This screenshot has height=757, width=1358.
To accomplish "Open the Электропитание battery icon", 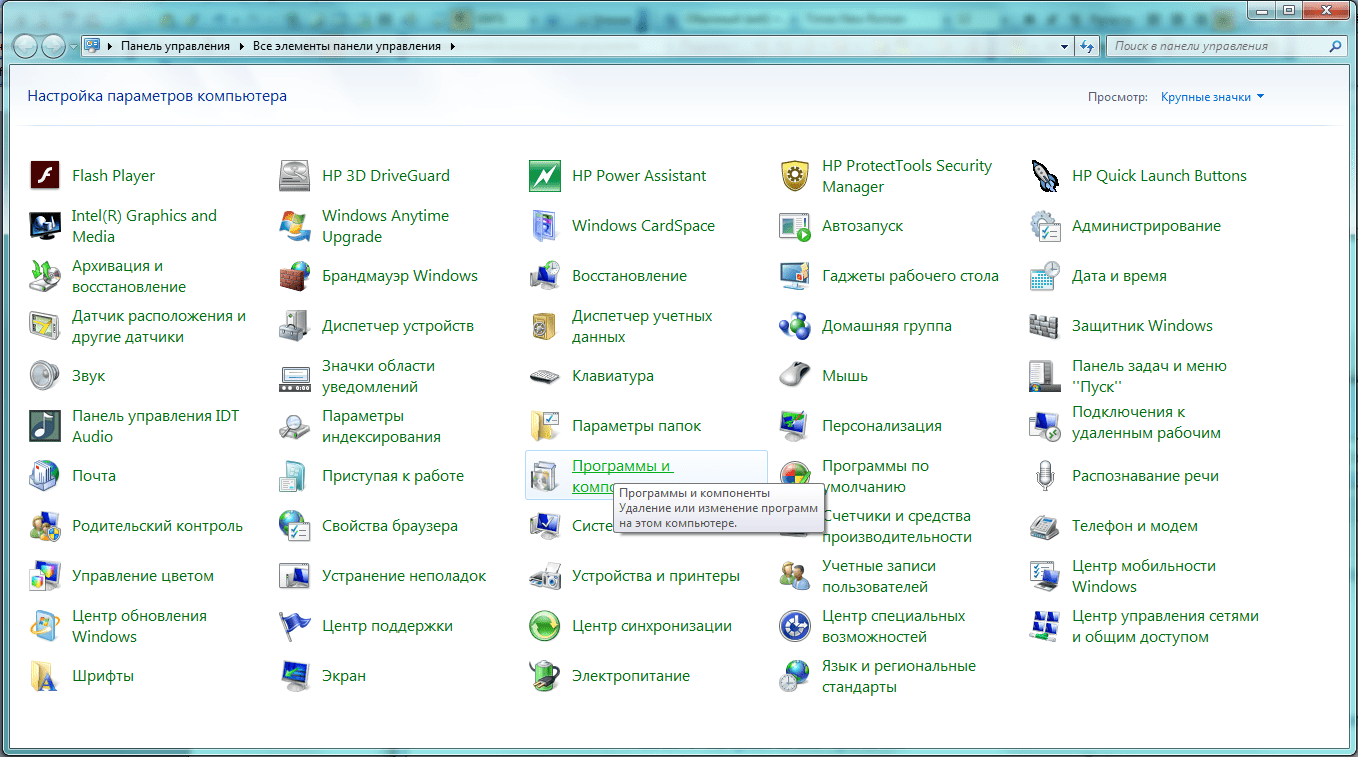I will 545,676.
